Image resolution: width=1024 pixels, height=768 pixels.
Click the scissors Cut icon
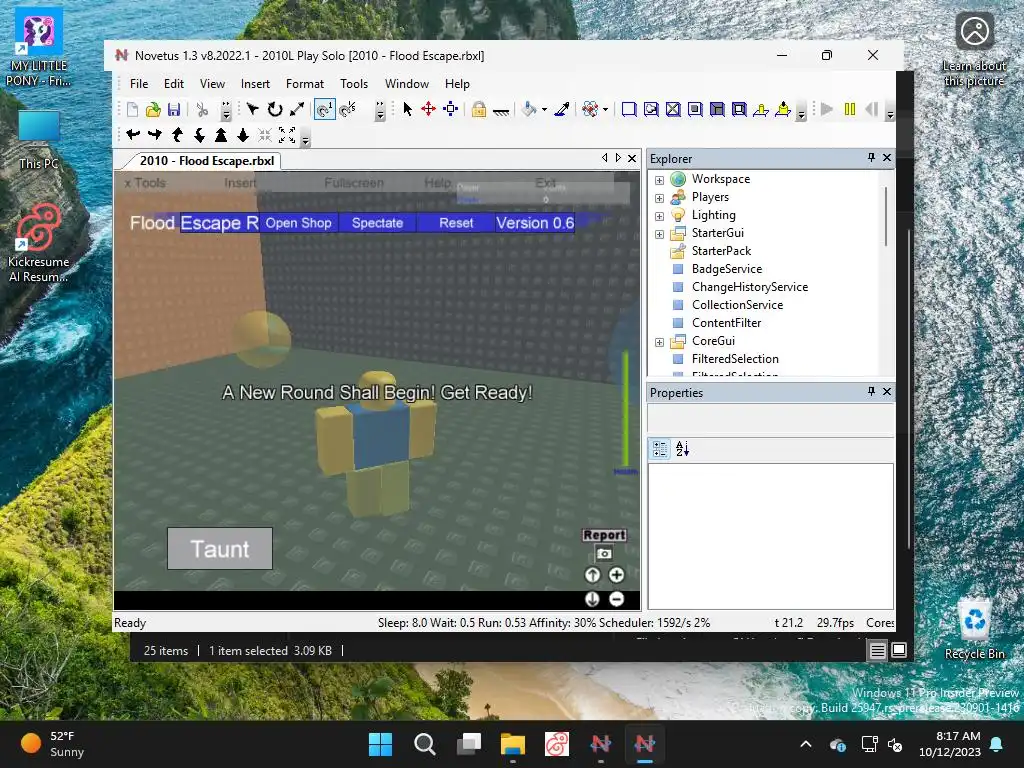coord(202,110)
